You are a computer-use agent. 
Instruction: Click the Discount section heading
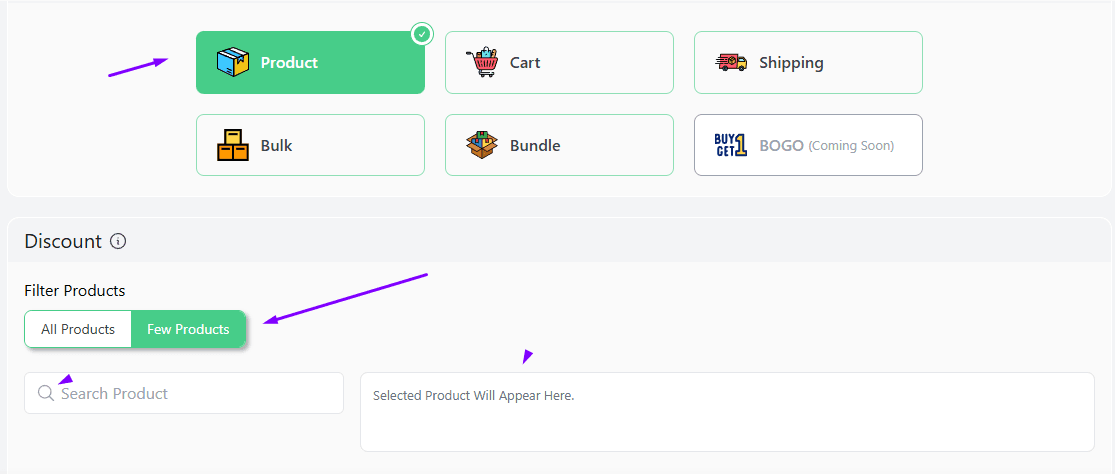(63, 242)
